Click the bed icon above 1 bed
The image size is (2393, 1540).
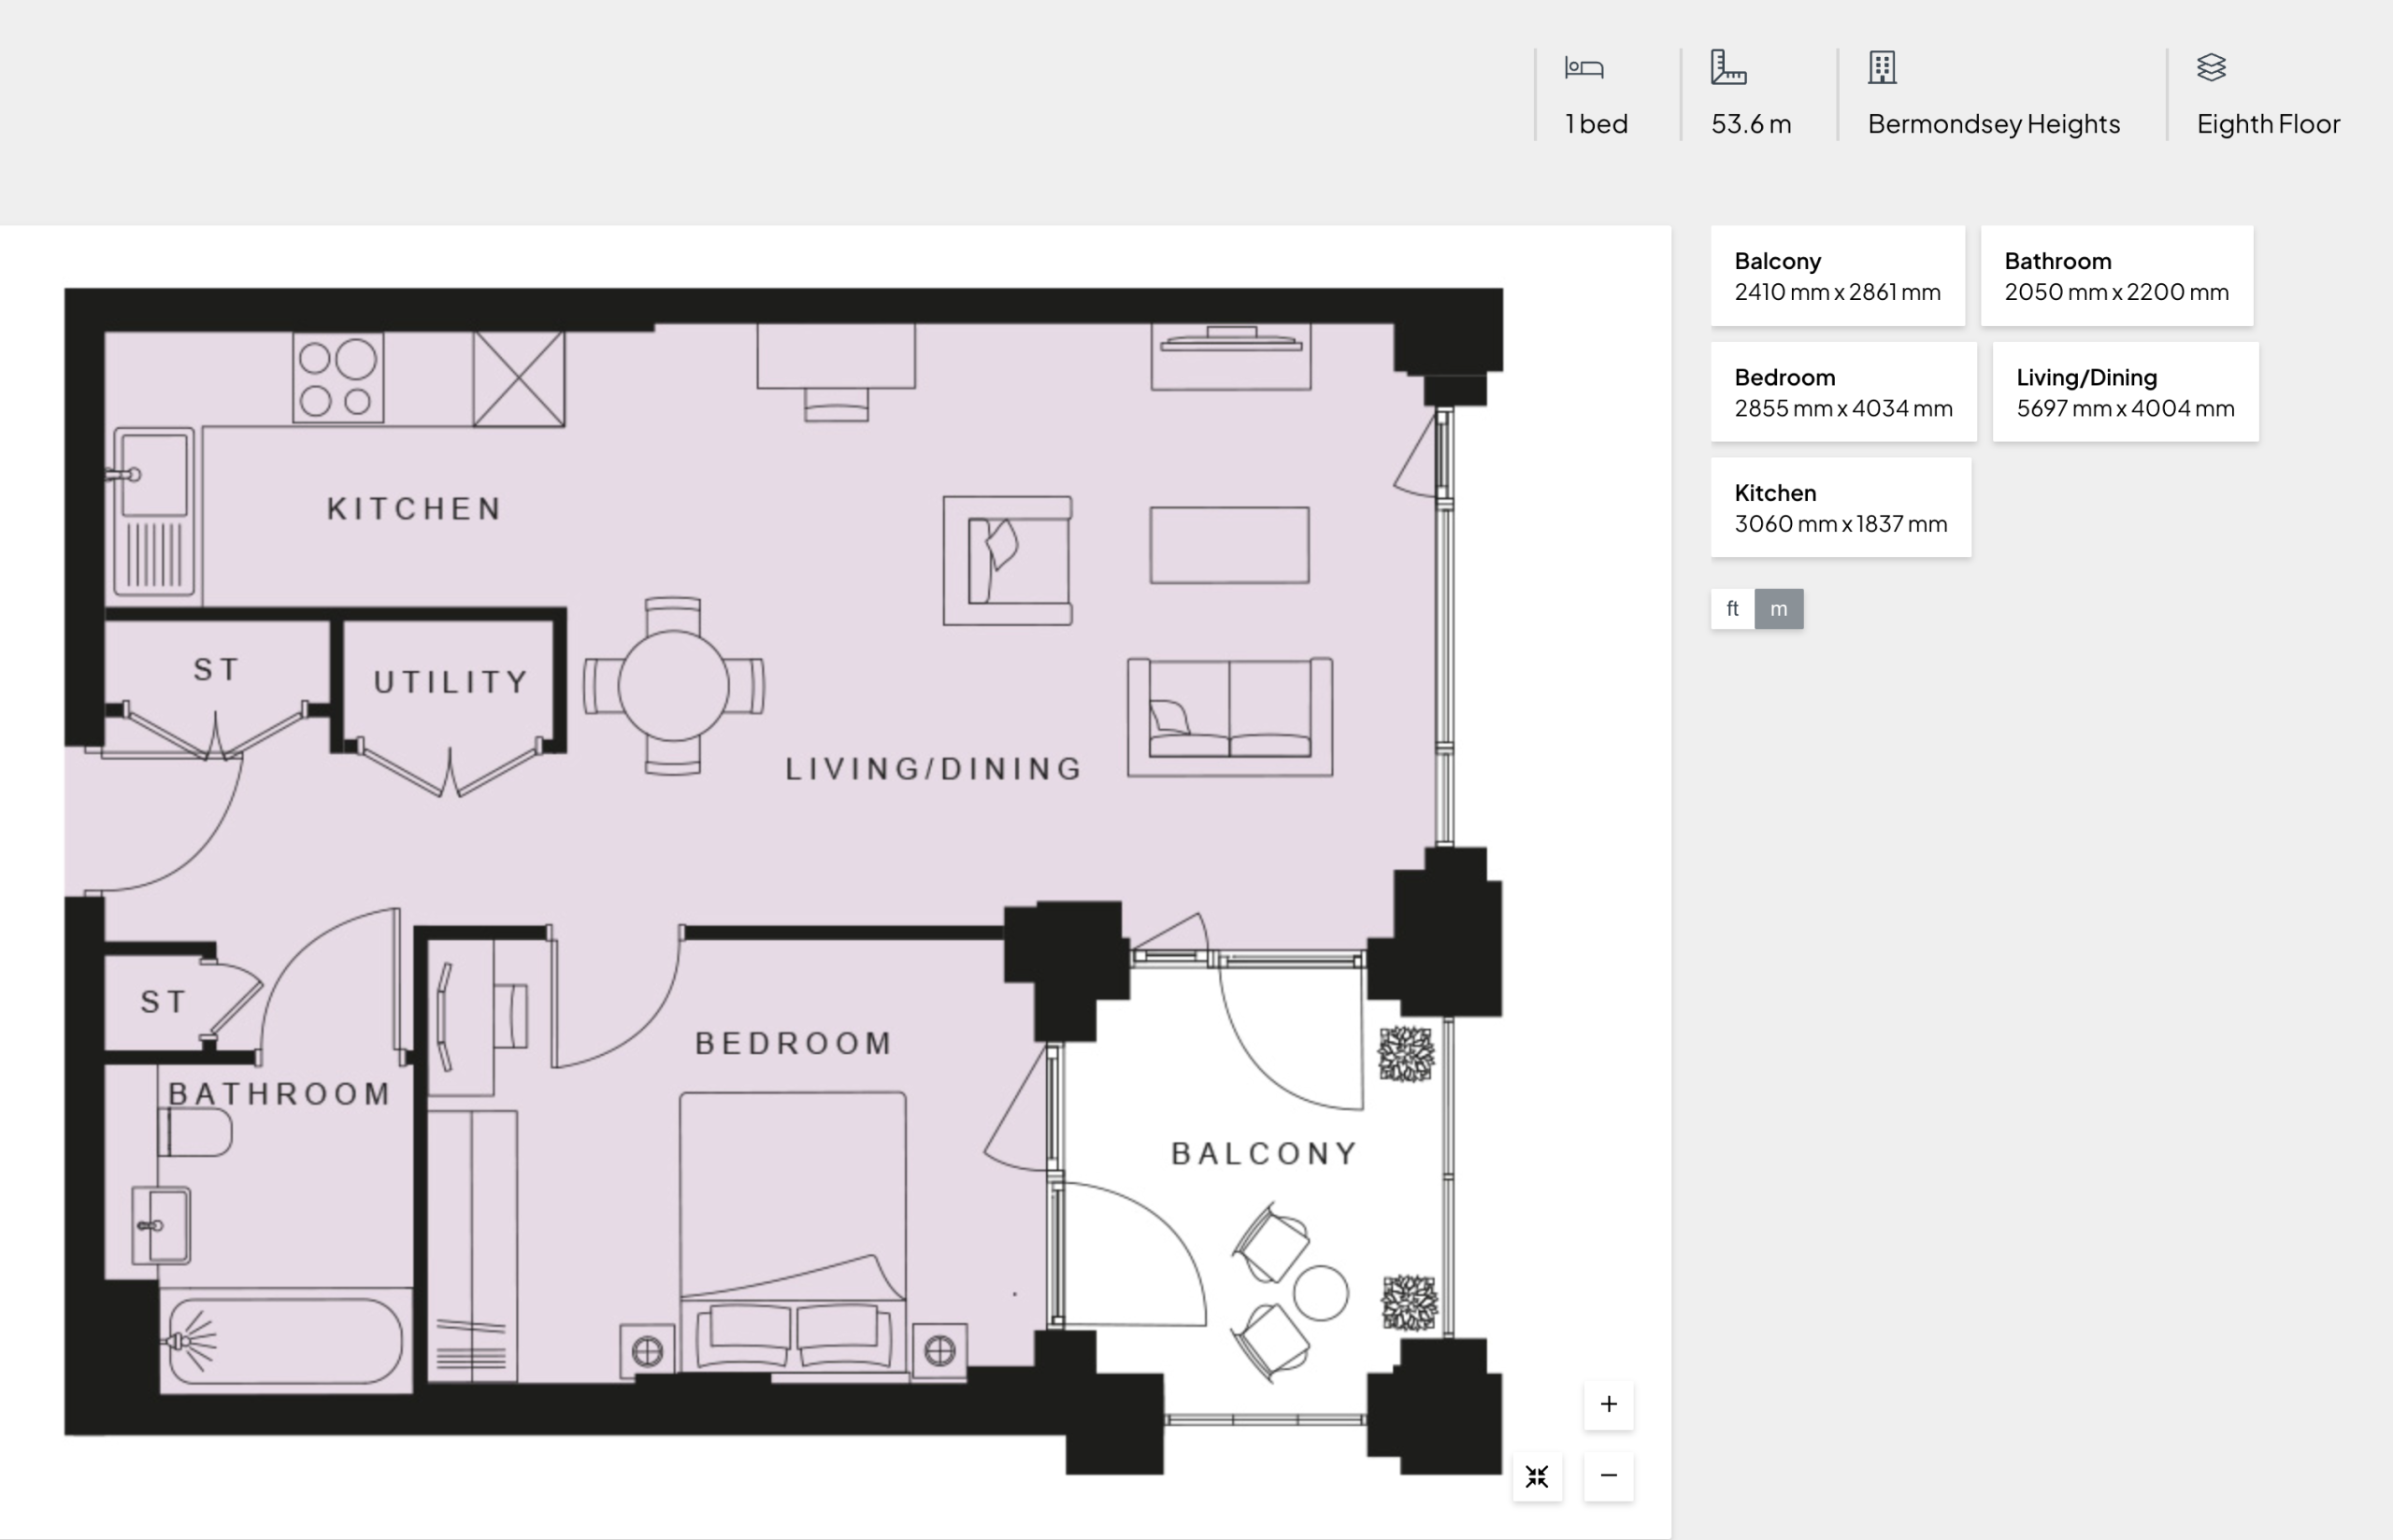pyautogui.click(x=1584, y=68)
